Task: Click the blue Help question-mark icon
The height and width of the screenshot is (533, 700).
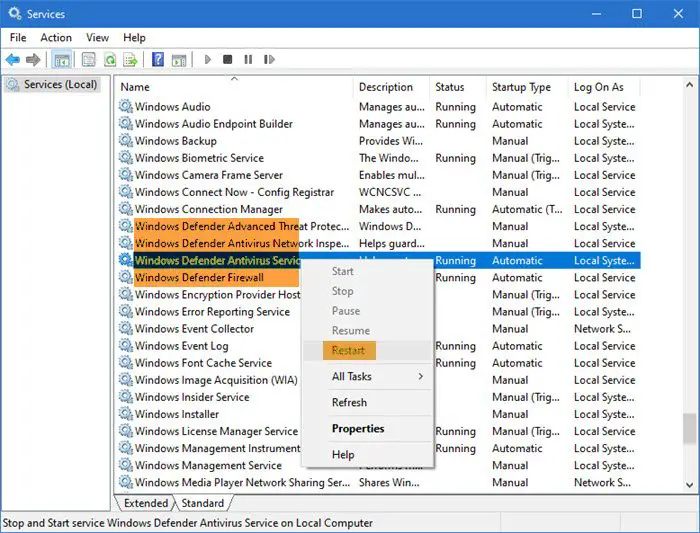Action: [x=158, y=59]
